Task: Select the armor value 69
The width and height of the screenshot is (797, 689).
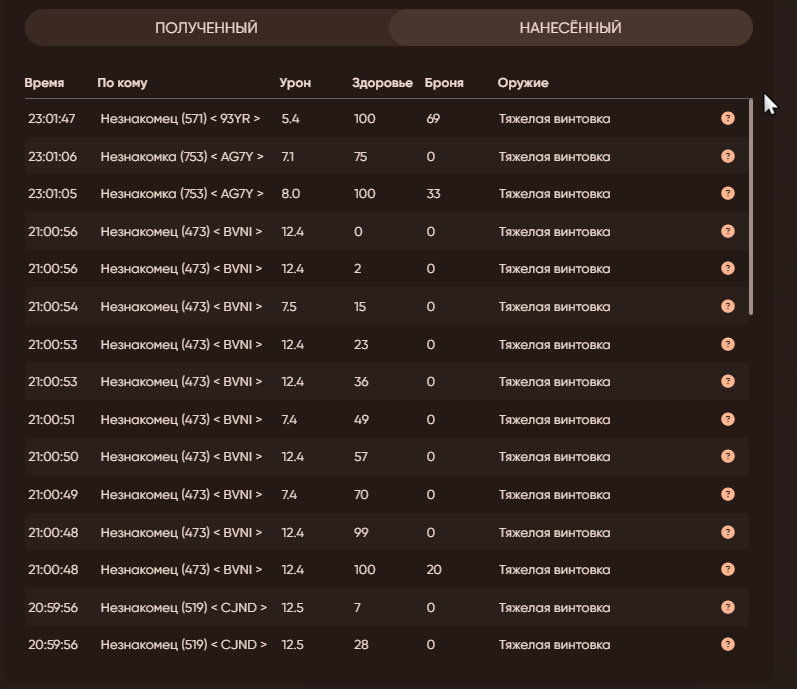Action: (x=433, y=119)
